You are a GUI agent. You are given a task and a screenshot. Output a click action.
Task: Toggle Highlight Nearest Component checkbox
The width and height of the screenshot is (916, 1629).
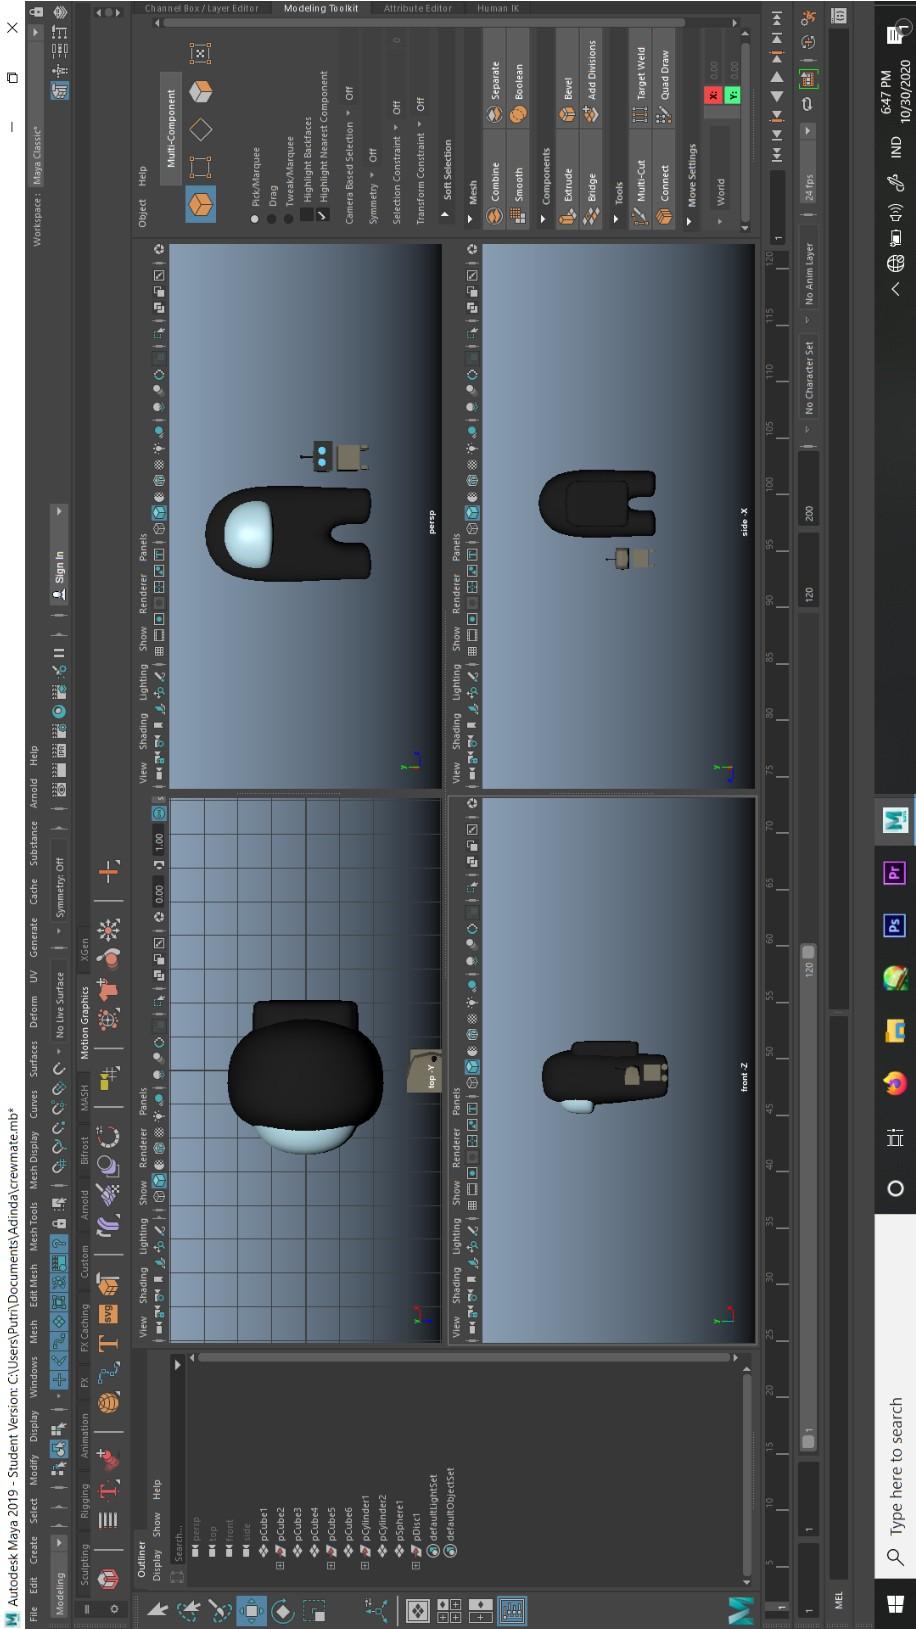coord(322,215)
